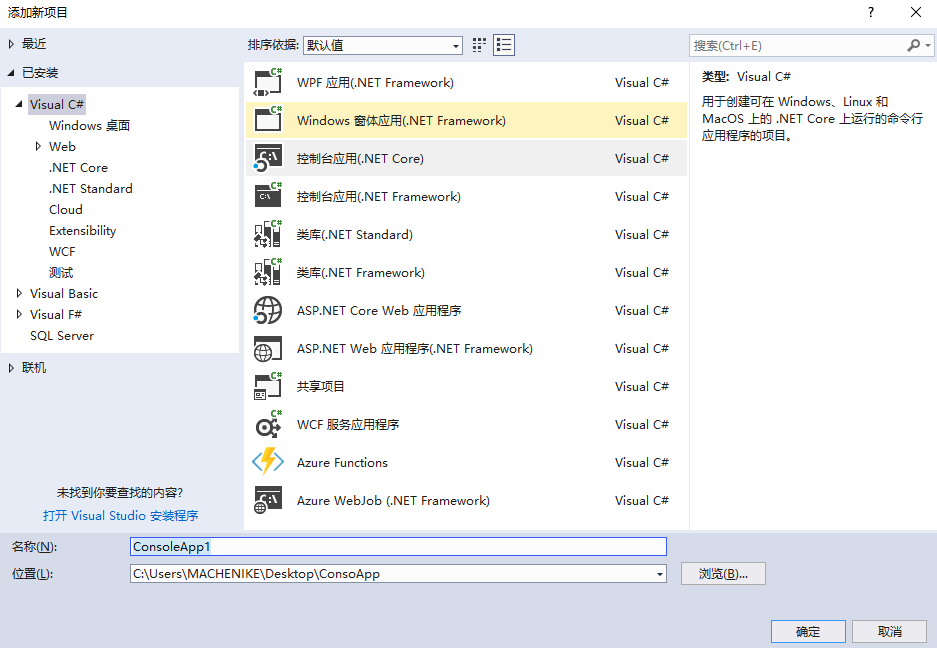Viewport: 937px width, 648px height.
Task: Select 类库(.NET Framework) template name
Action: pos(360,273)
